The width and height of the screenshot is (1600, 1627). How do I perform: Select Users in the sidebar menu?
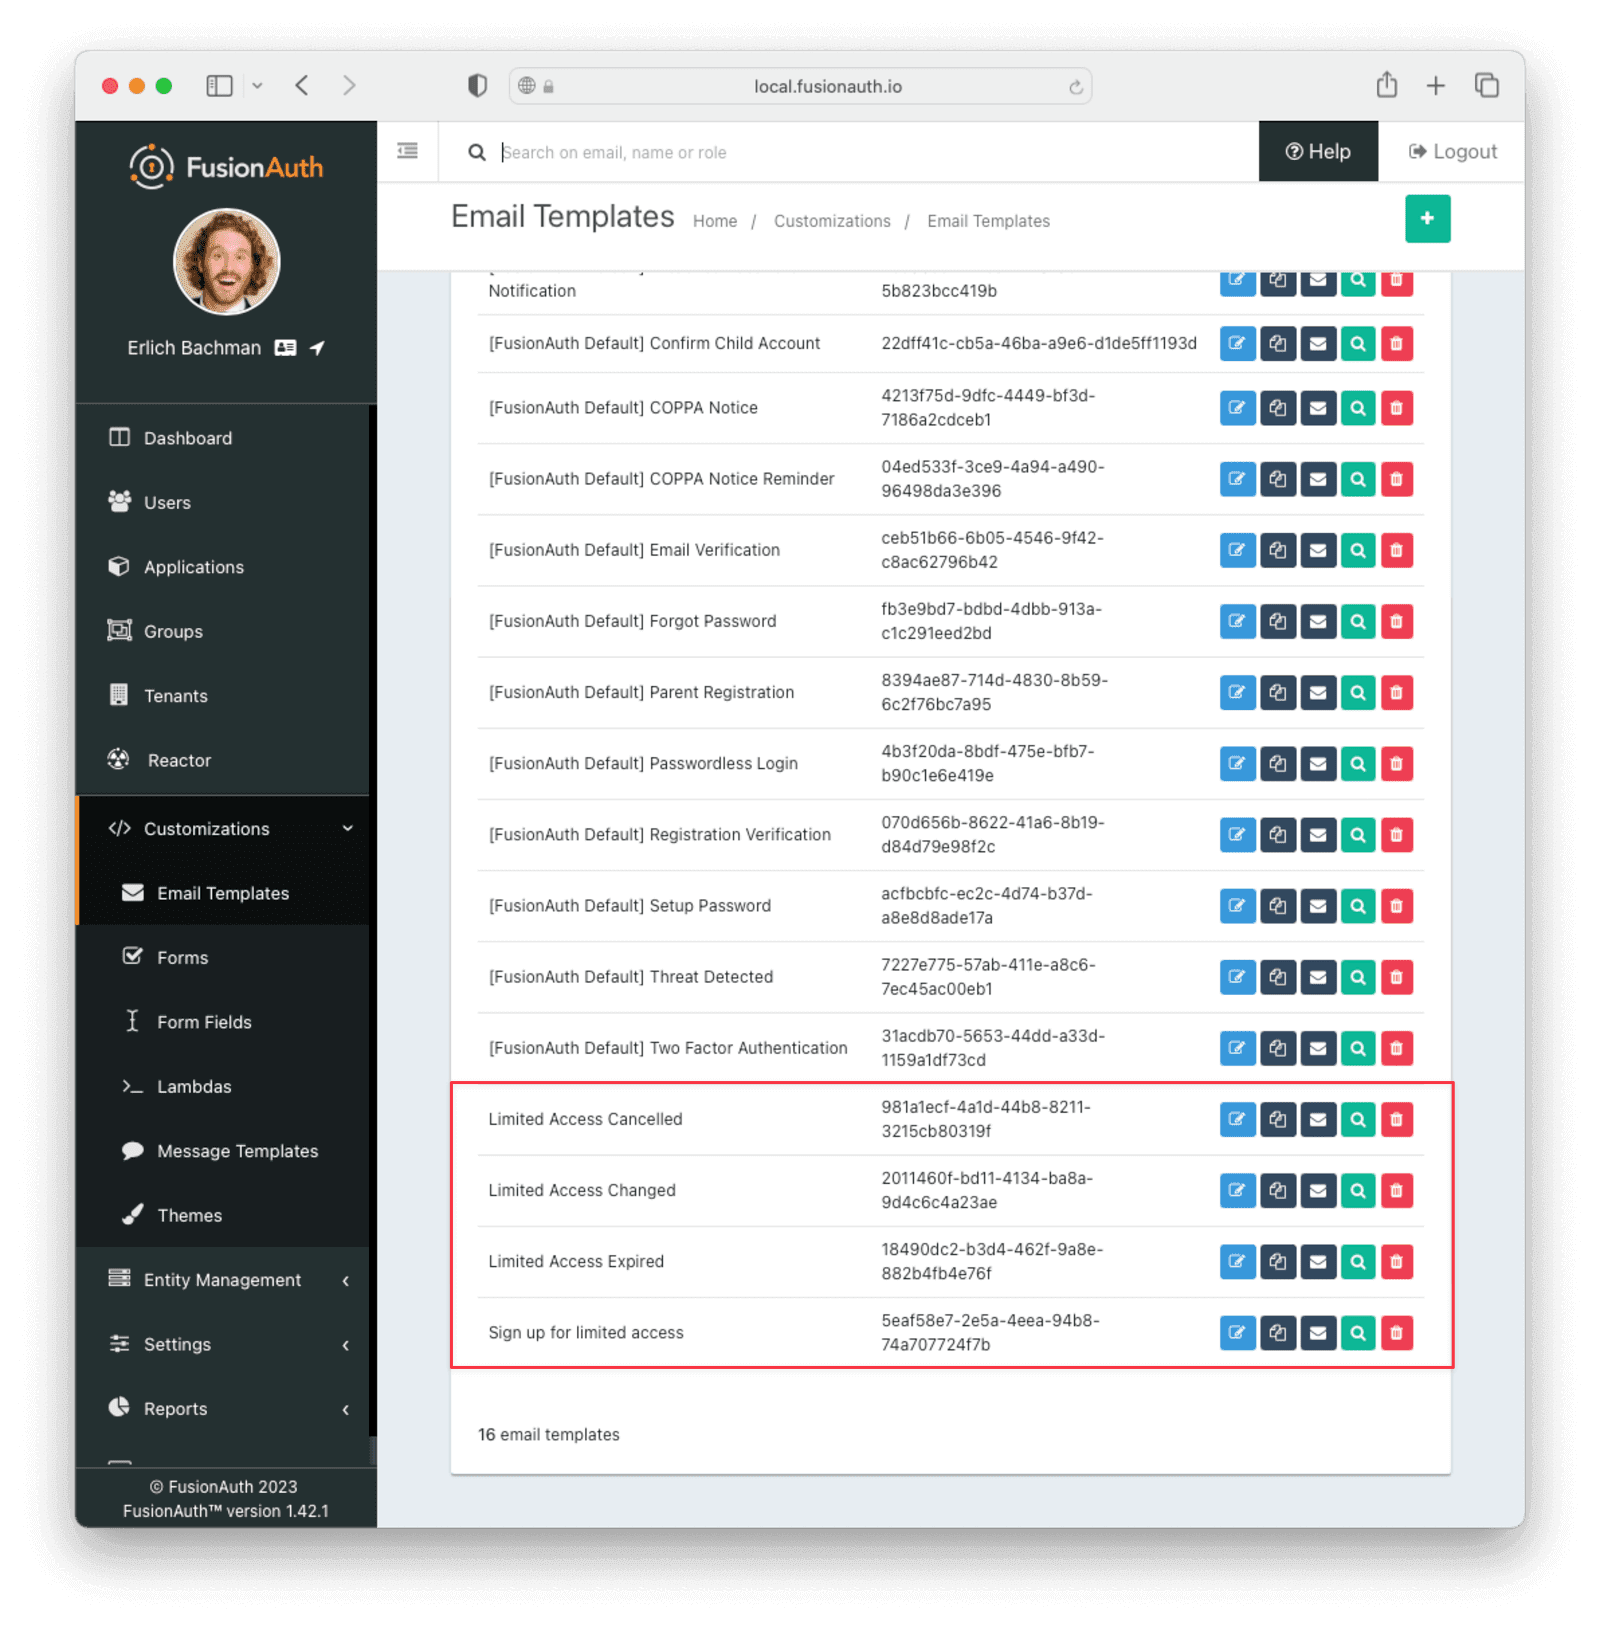coord(167,502)
